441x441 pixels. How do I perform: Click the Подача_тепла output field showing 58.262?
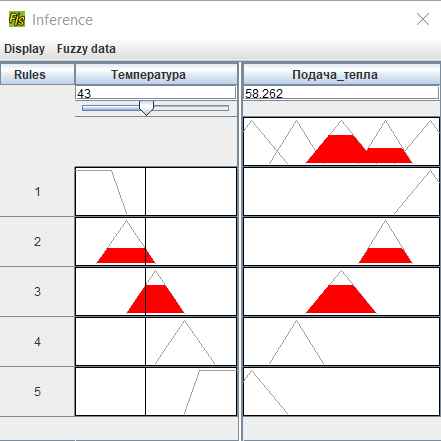341,93
